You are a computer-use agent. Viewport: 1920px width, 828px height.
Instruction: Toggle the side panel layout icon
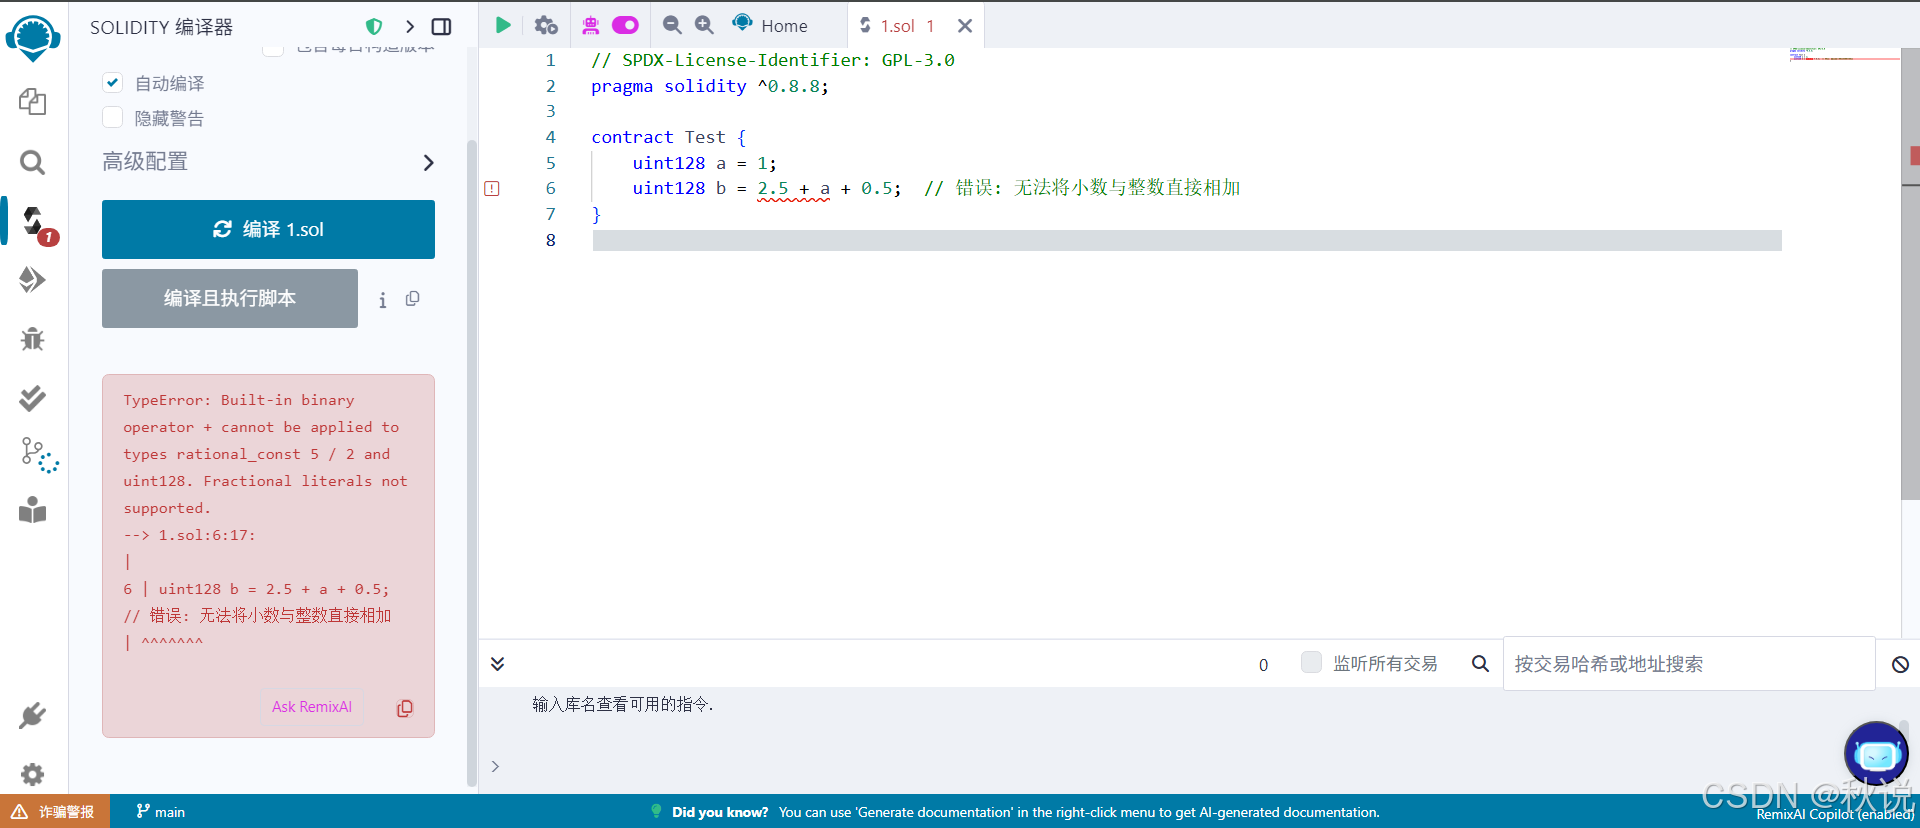[441, 27]
